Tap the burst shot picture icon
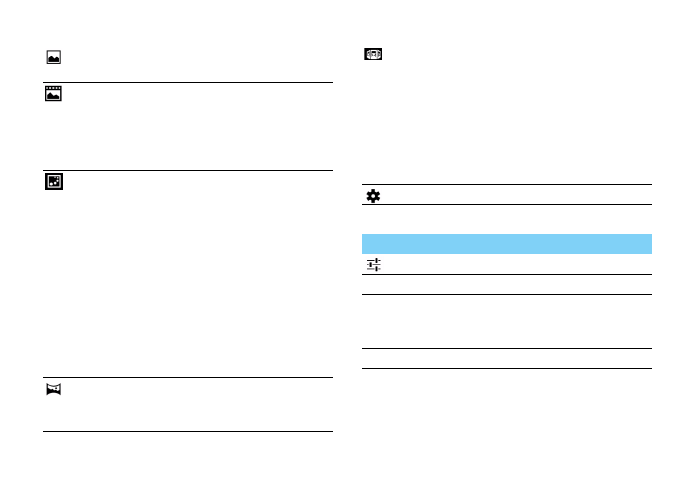This screenshot has height=498, width=680. (x=53, y=95)
